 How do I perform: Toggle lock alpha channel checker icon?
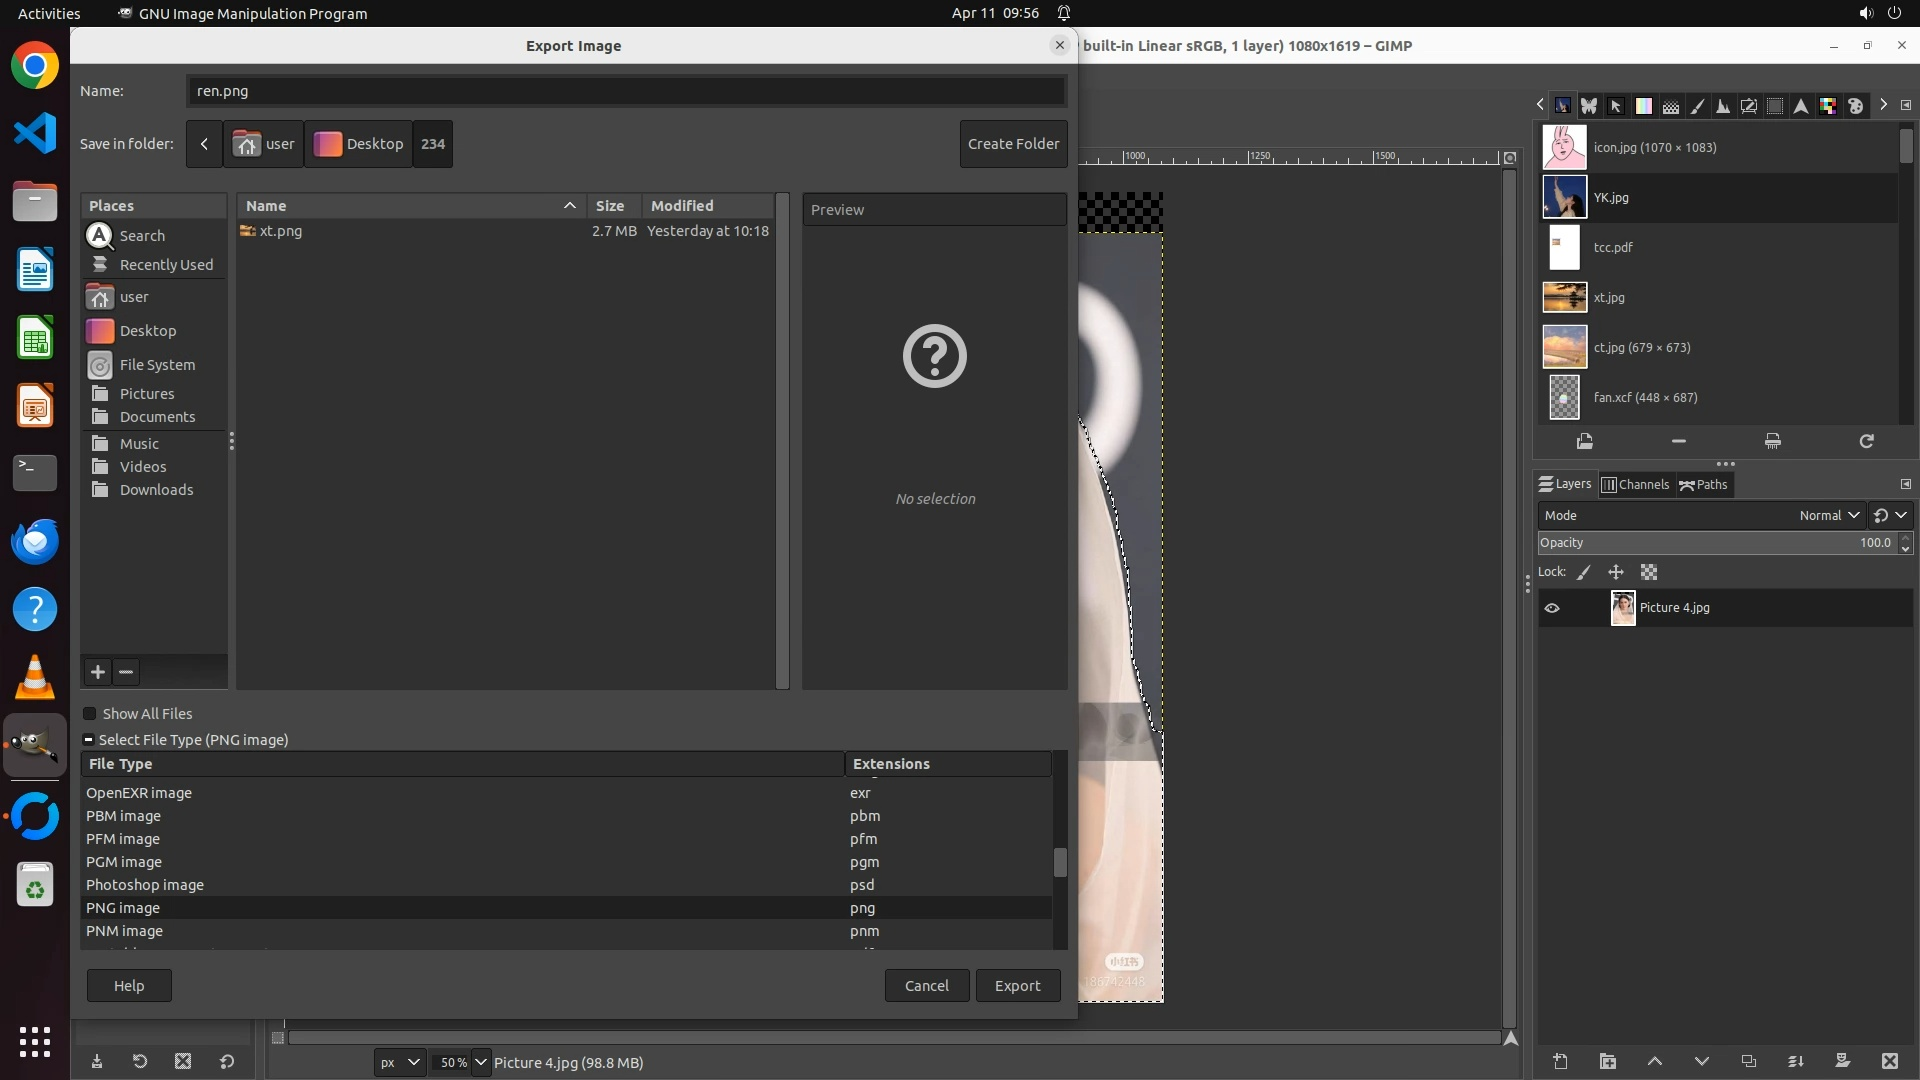(1649, 572)
